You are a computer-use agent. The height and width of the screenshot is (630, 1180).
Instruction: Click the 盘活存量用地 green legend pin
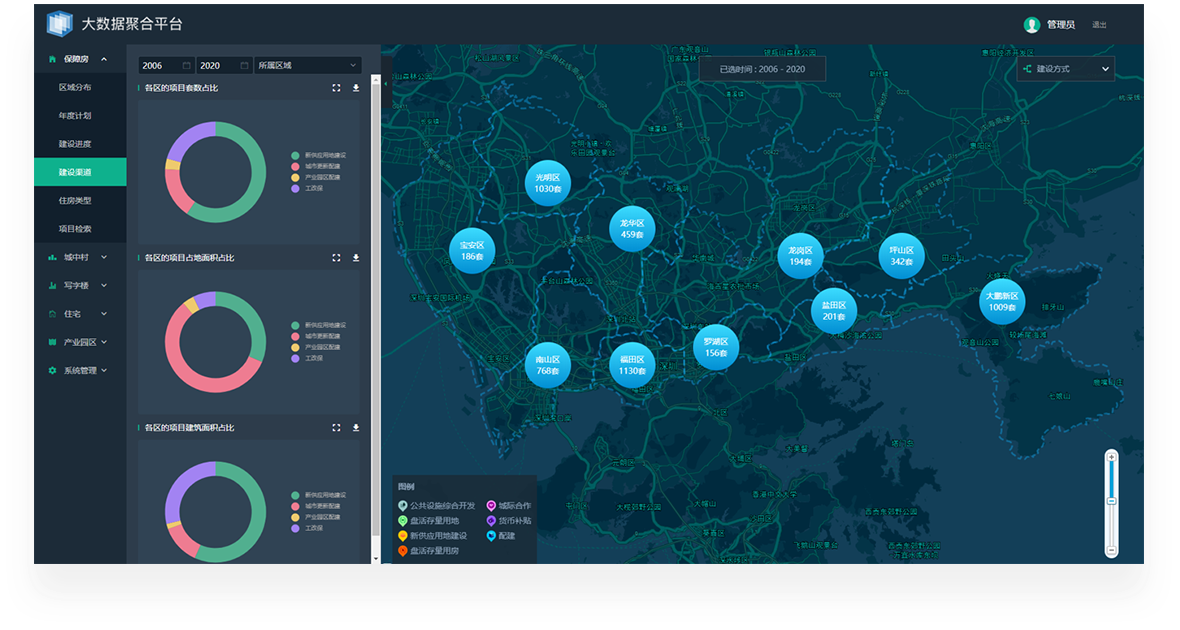[x=403, y=521]
